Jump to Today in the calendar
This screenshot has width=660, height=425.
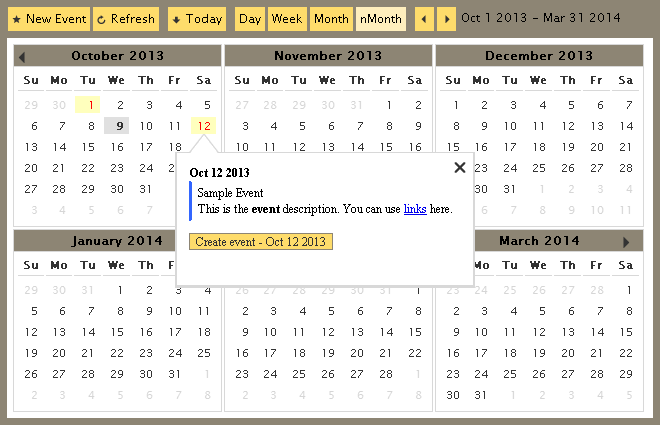[196, 19]
